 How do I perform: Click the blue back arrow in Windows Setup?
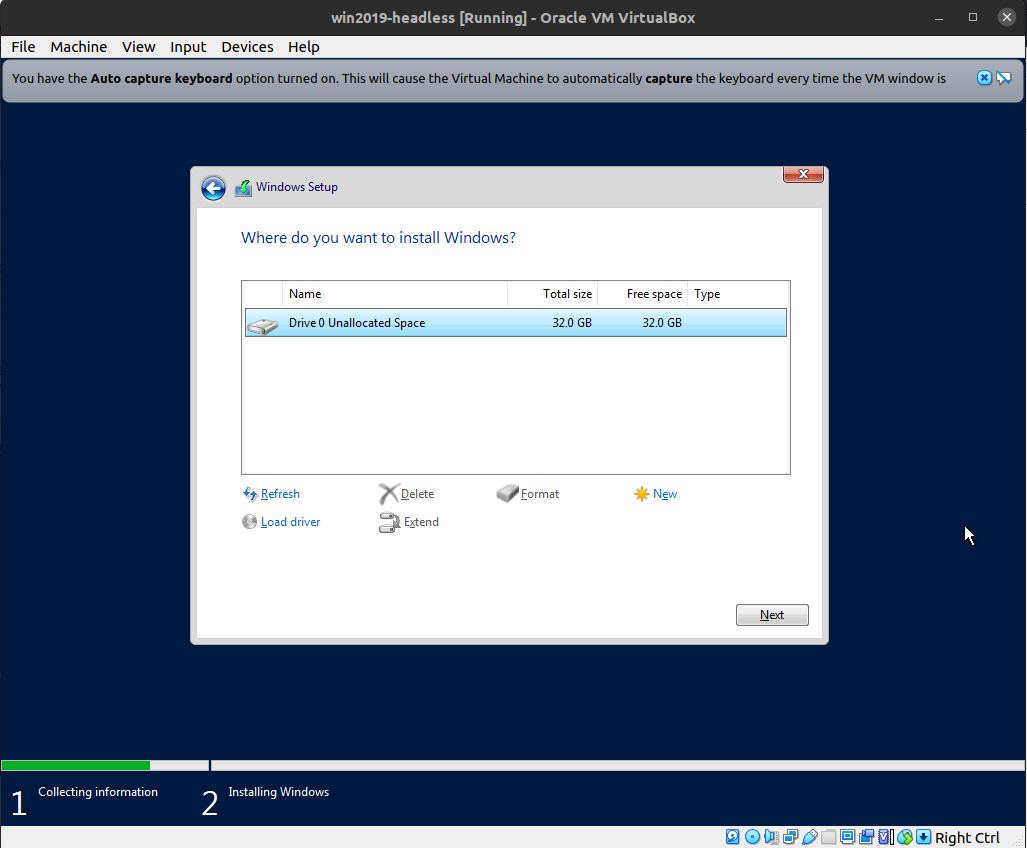point(213,188)
